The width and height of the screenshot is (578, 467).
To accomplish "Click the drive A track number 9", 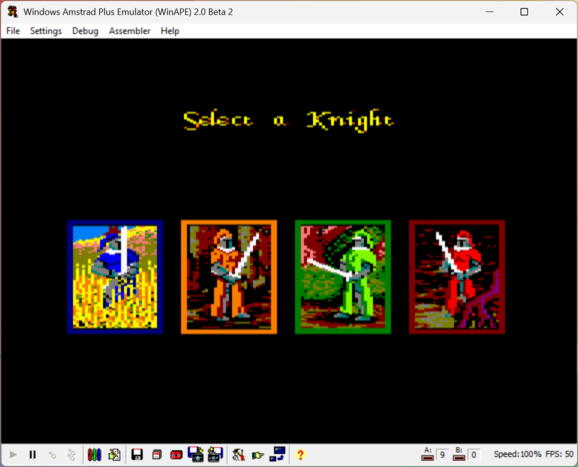I will tap(442, 455).
